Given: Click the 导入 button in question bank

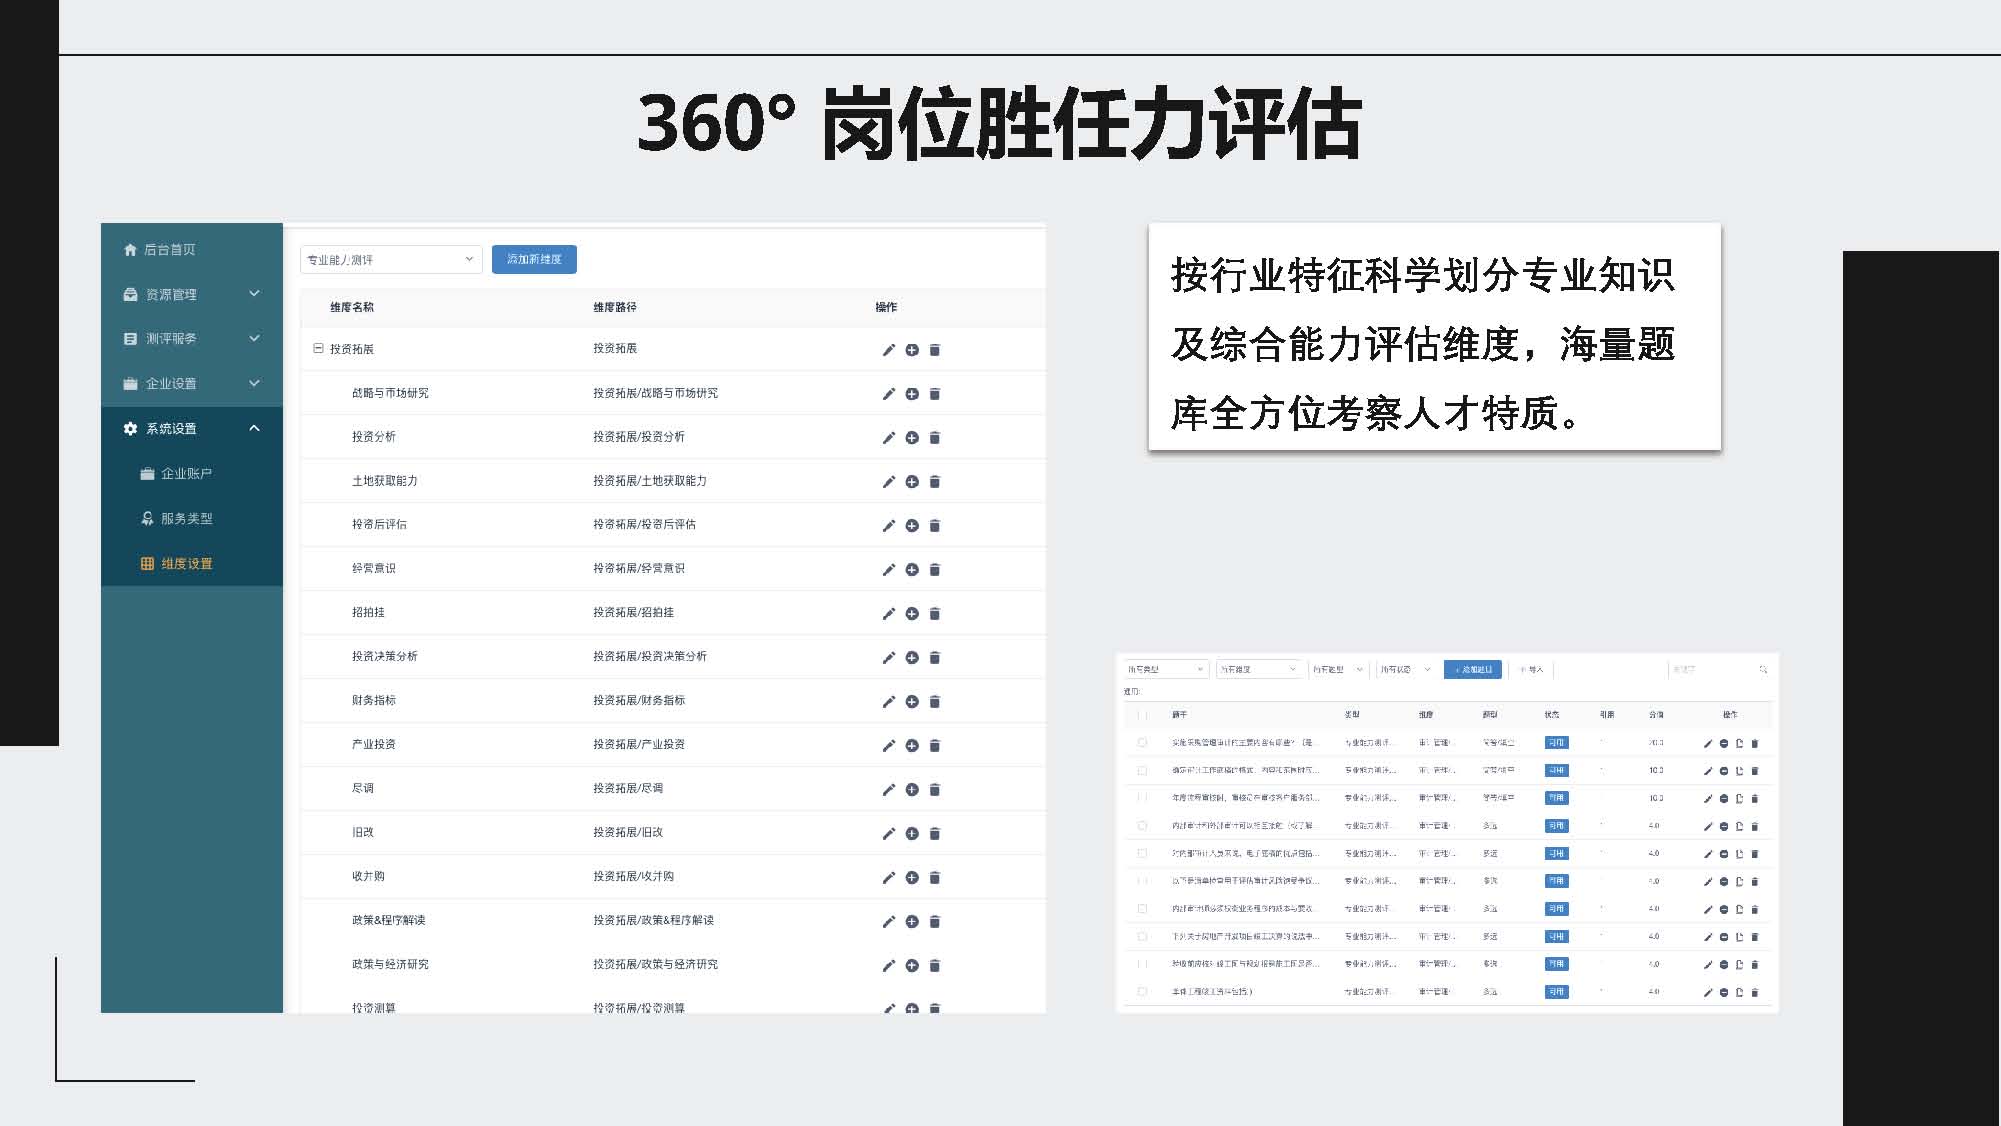Looking at the screenshot, I should point(1532,669).
